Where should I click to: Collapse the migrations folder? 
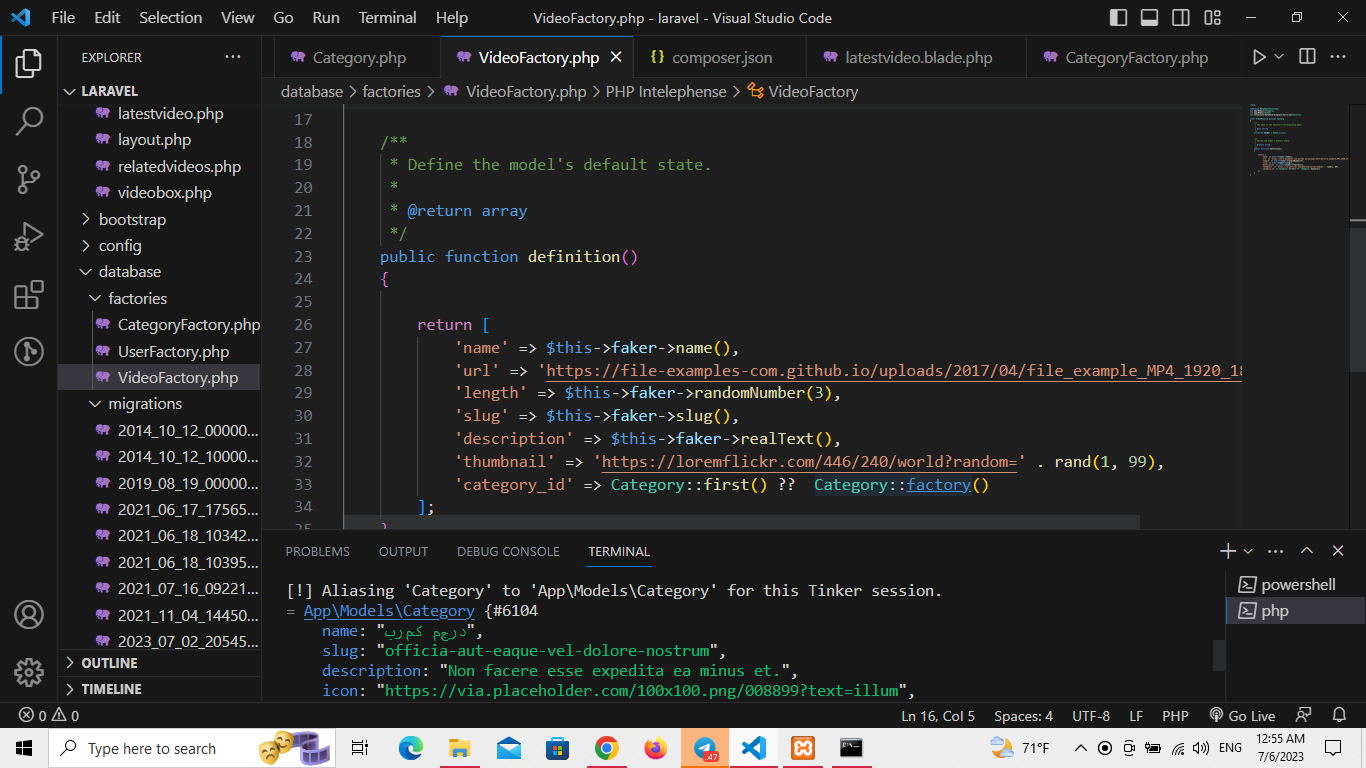point(160,404)
